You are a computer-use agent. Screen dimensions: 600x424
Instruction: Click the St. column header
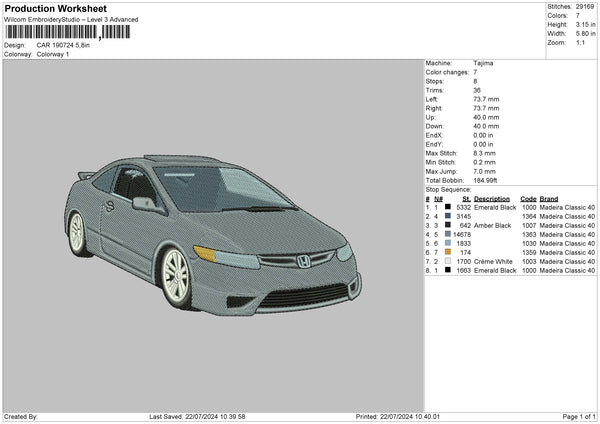(x=466, y=198)
